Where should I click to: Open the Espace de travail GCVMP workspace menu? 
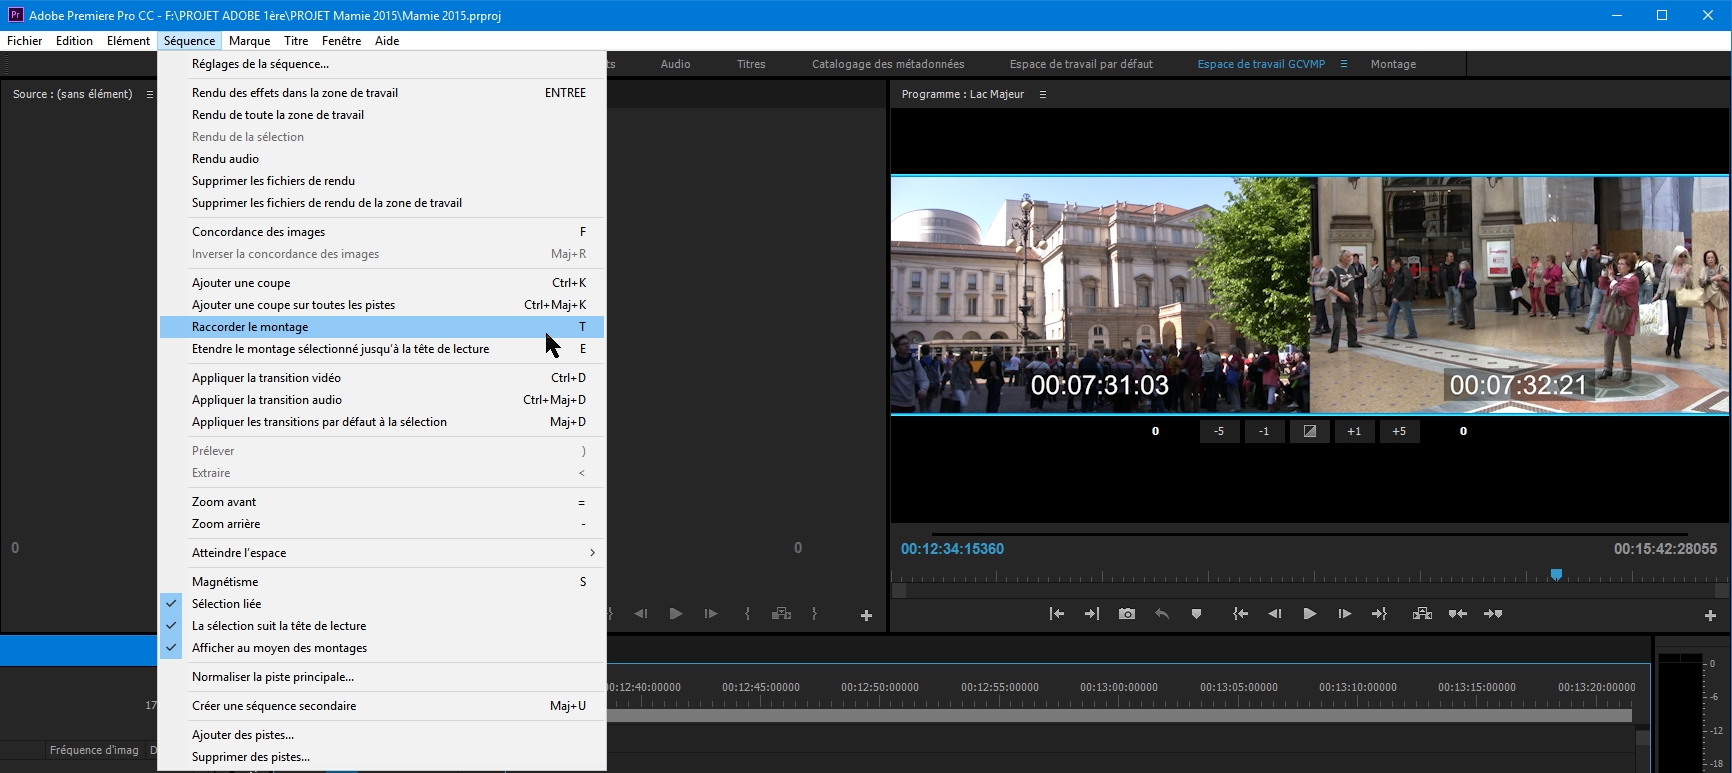point(1344,64)
